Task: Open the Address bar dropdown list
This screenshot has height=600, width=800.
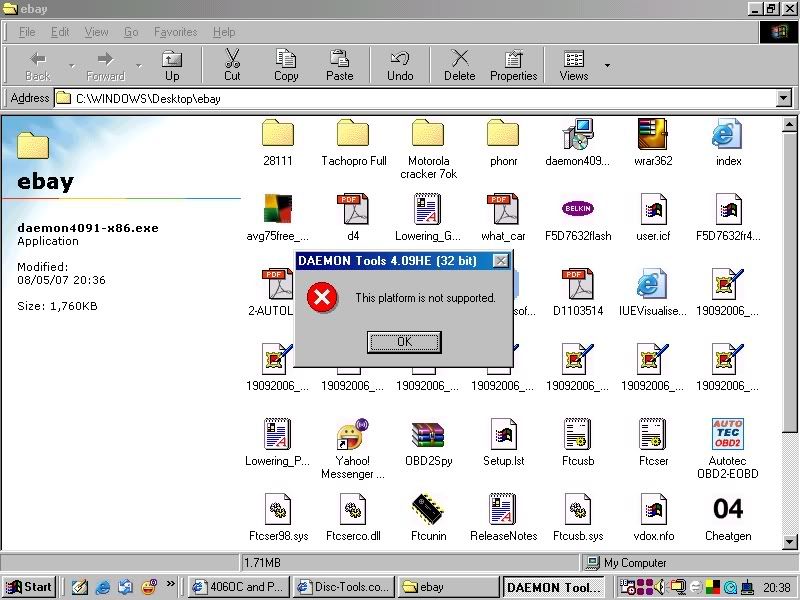Action: tap(784, 98)
